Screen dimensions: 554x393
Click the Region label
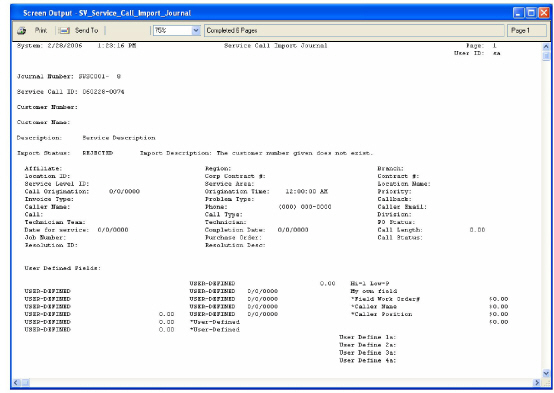click(218, 169)
